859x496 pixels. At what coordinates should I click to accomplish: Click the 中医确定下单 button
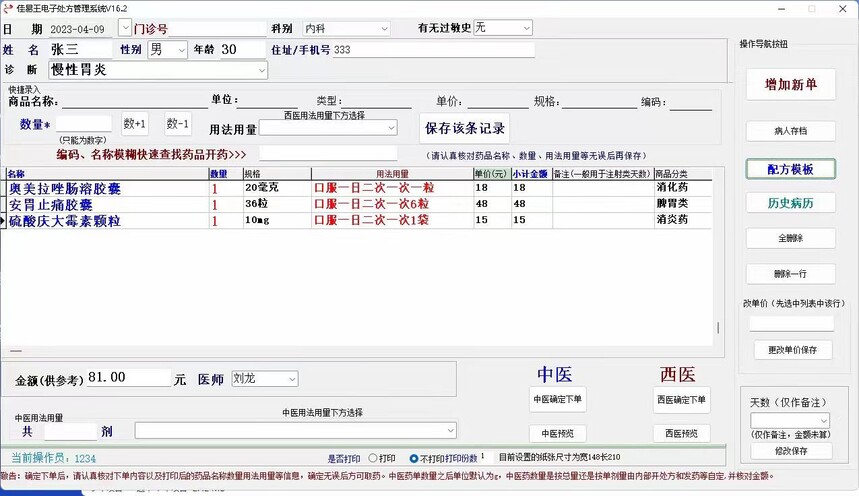[558, 399]
